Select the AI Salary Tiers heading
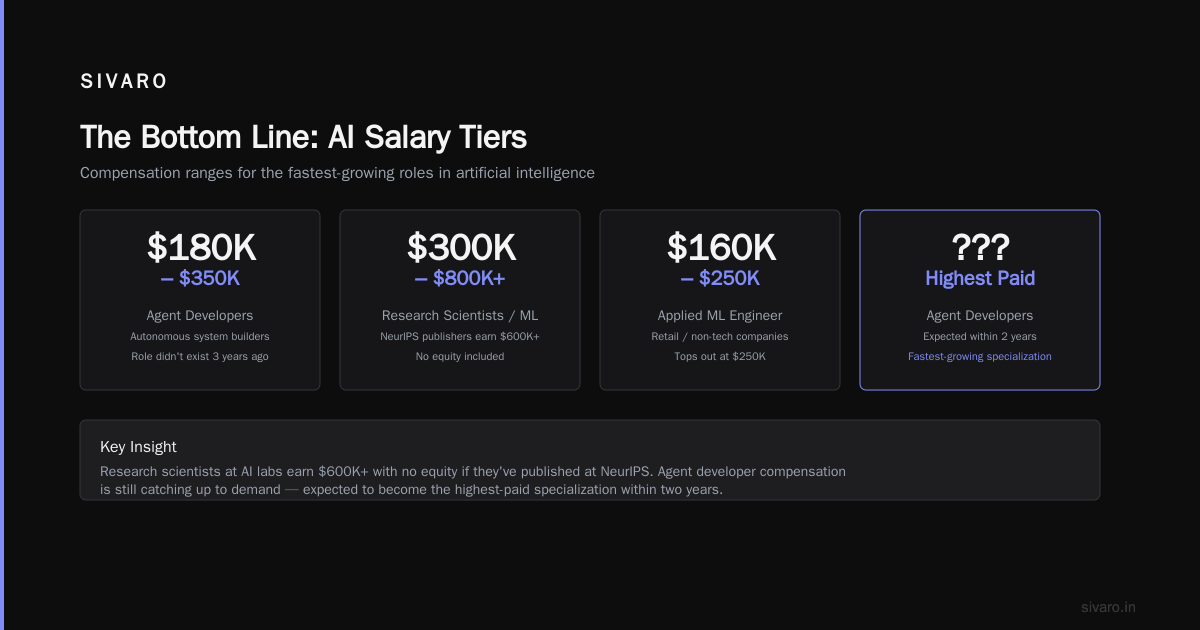Screen dimensions: 1200x630 (303, 137)
